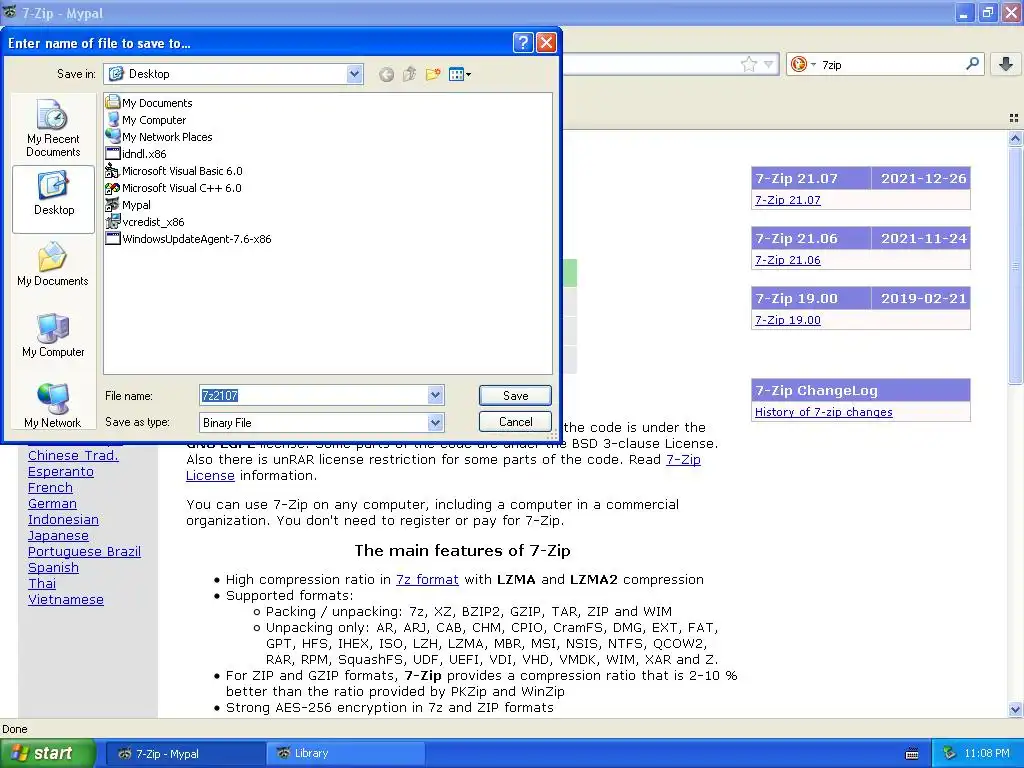Click the dialog help question mark

(523, 43)
